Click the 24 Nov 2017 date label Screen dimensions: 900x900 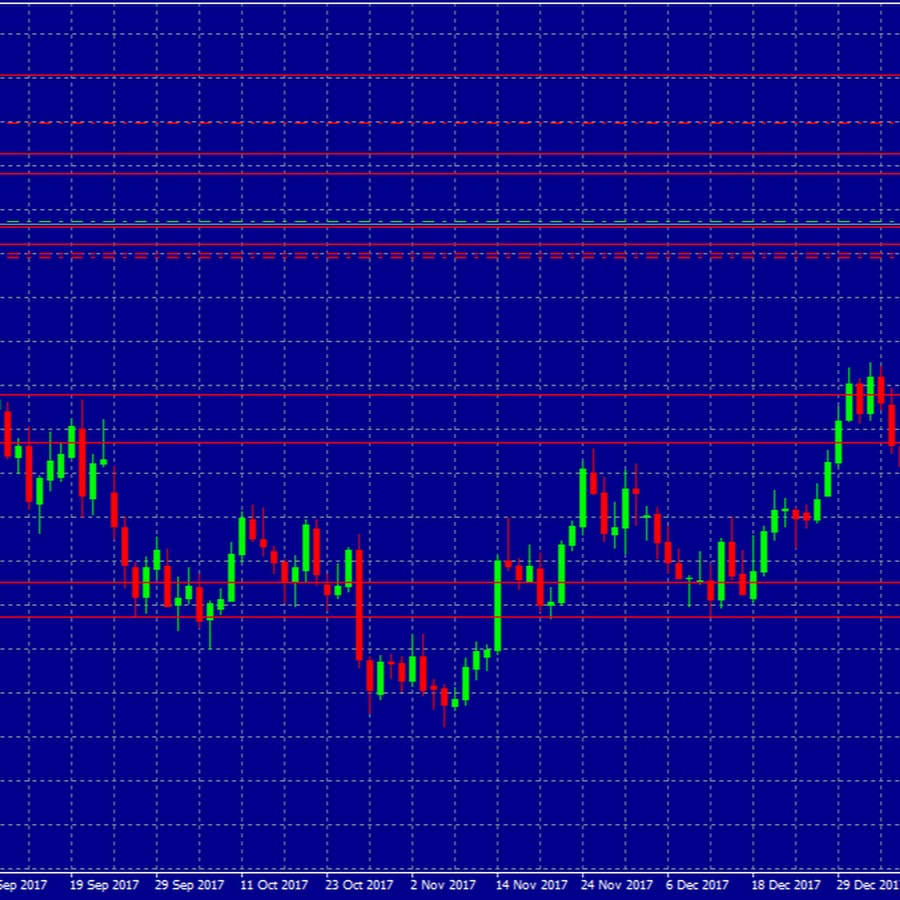(617, 885)
